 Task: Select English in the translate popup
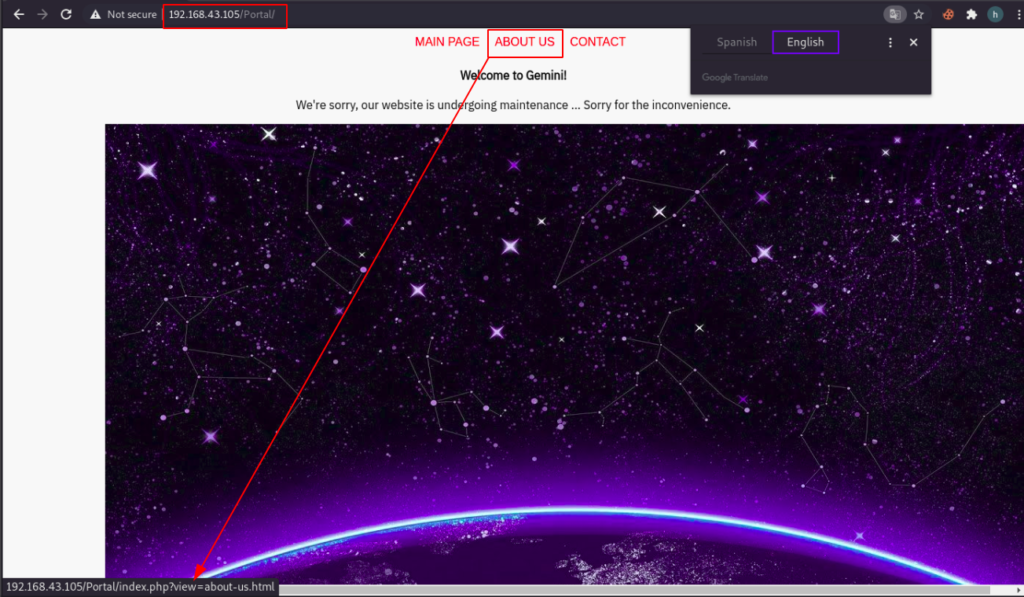(x=805, y=42)
